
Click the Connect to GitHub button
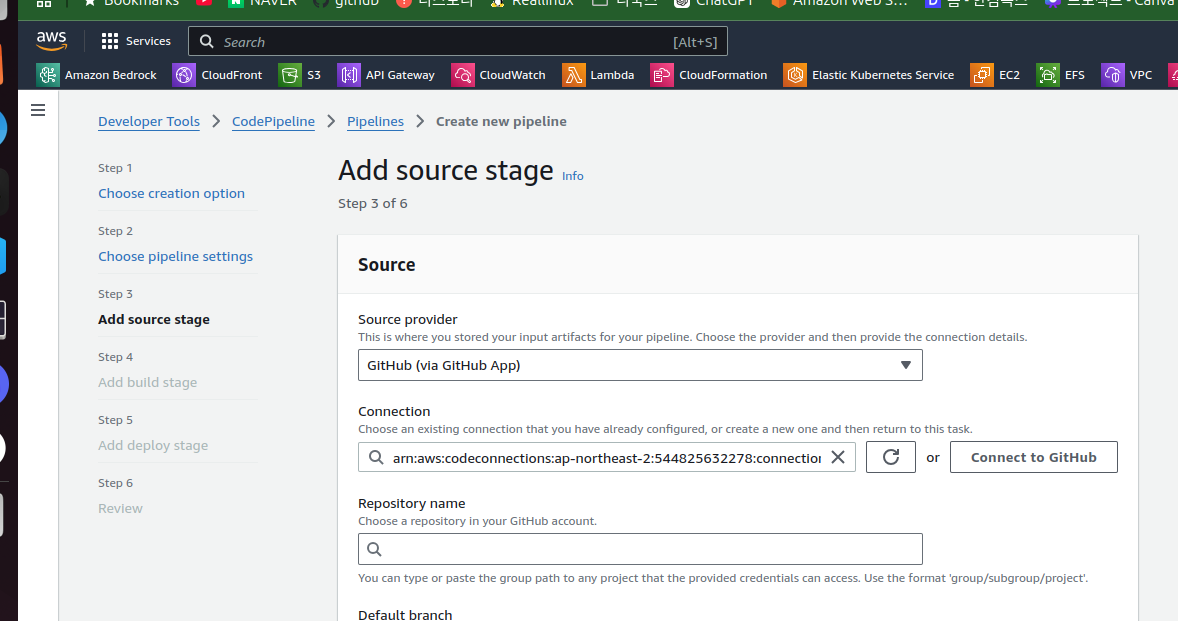(1033, 457)
